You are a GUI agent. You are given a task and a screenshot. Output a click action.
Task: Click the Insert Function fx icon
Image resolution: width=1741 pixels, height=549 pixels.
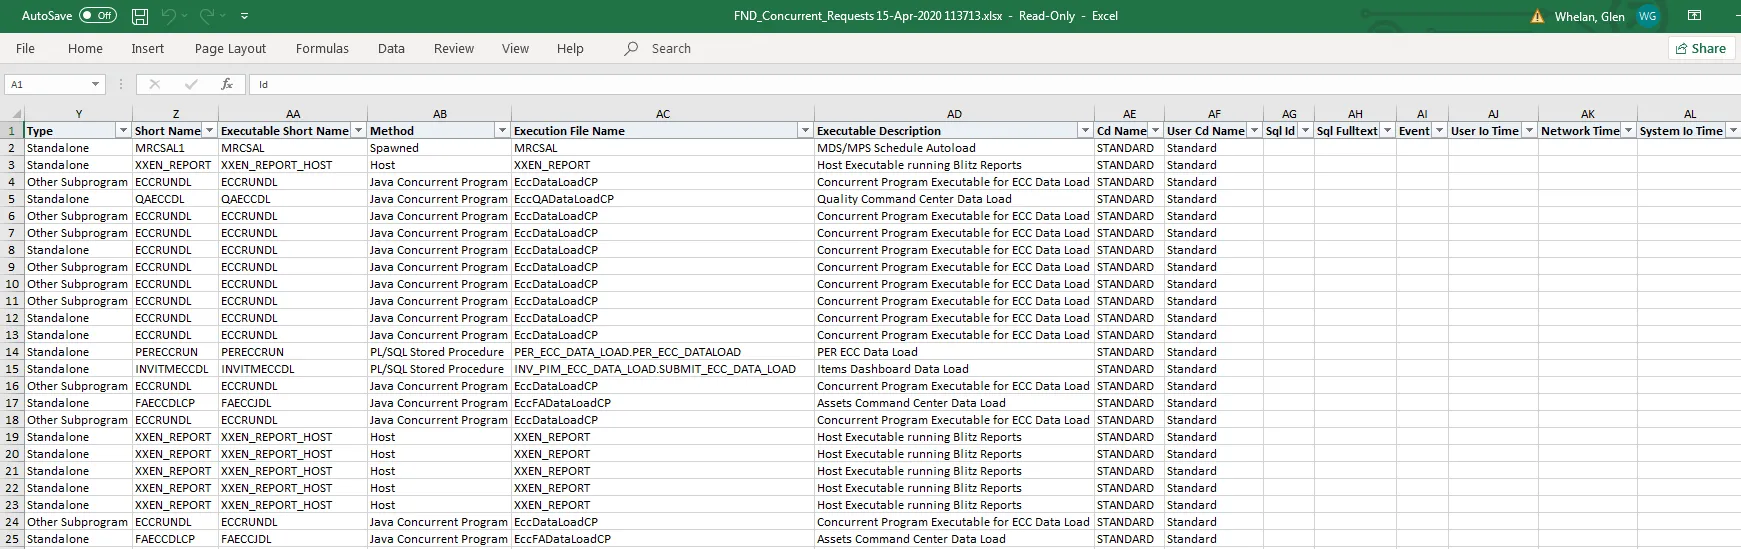[x=227, y=85]
